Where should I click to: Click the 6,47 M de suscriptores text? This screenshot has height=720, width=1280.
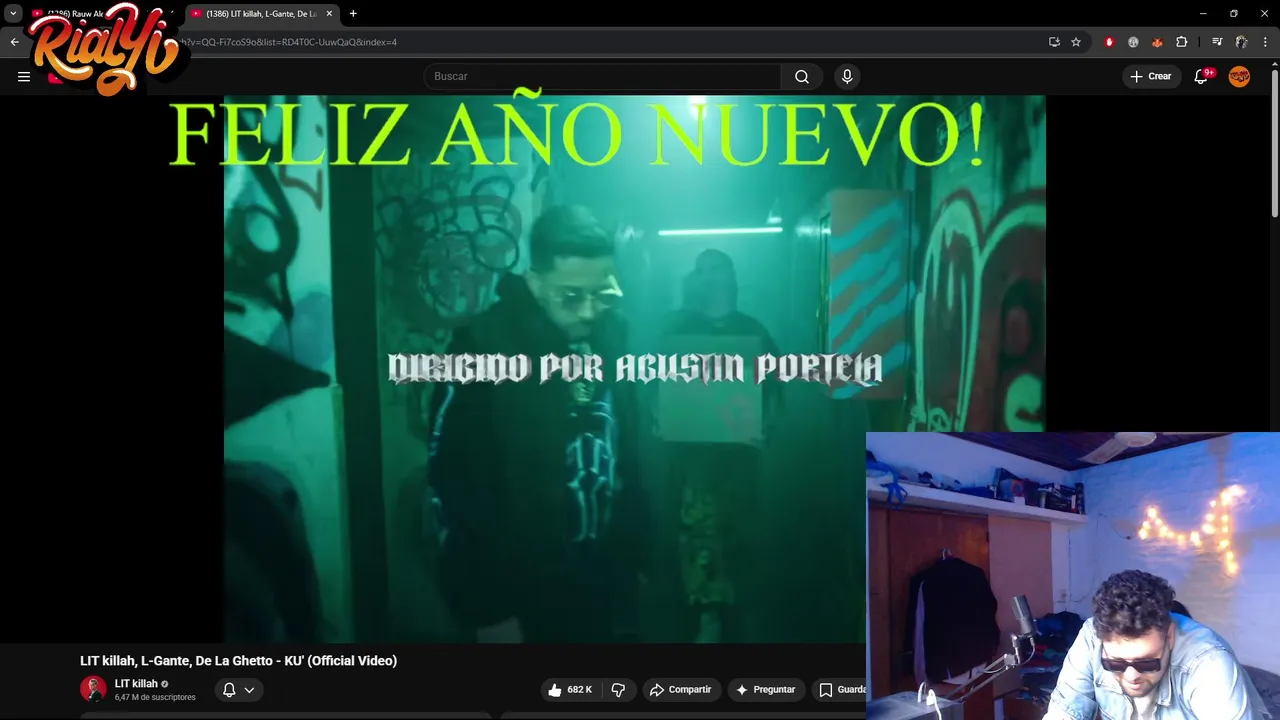point(155,697)
